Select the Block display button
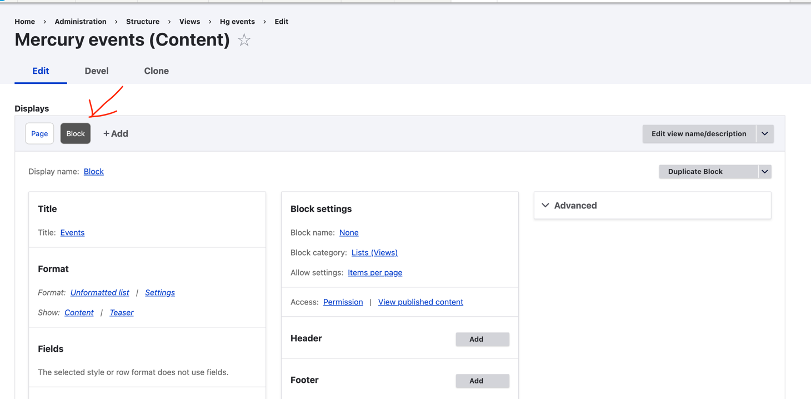 tap(76, 134)
